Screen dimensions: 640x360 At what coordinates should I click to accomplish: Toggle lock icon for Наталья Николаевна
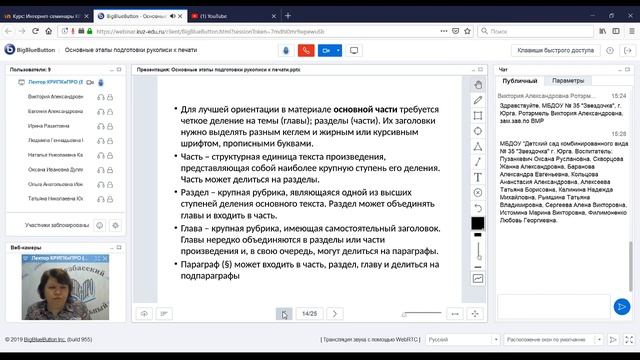click(110, 156)
